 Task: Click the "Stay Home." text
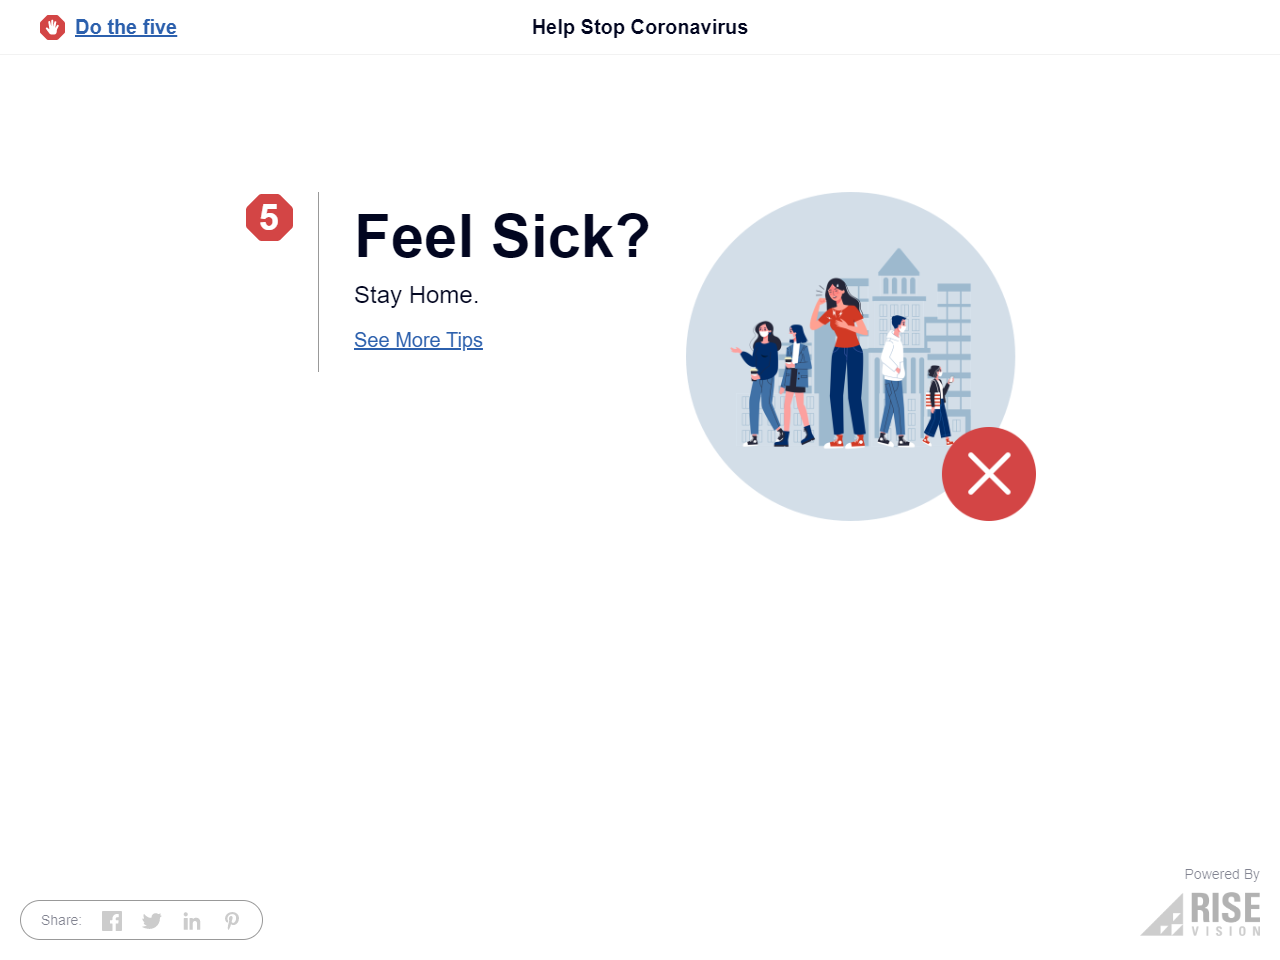[x=416, y=295]
